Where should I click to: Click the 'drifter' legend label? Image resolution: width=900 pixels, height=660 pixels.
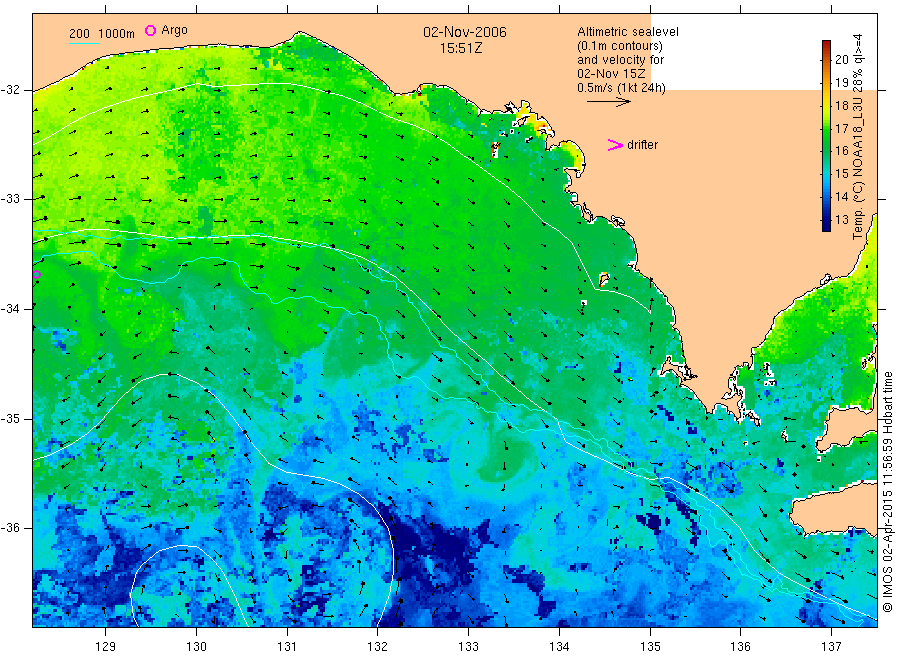642,145
